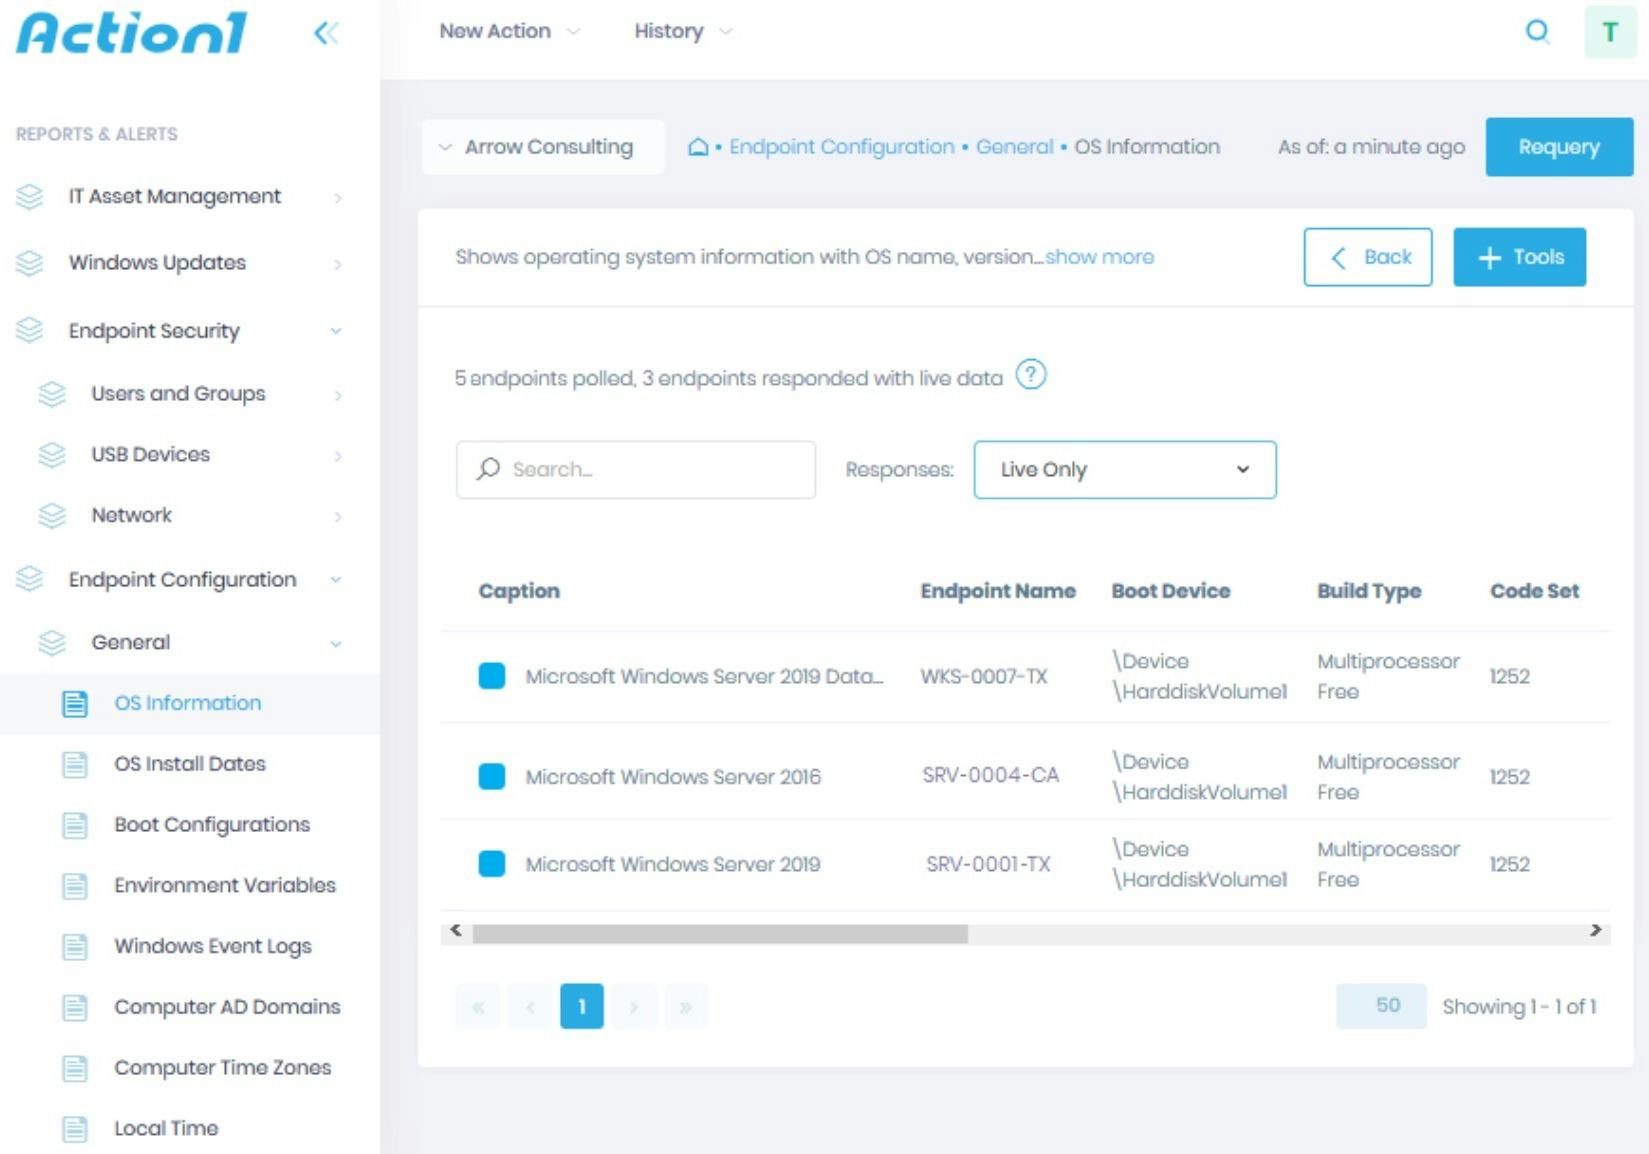Expand Users and Groups chevron

tap(338, 395)
